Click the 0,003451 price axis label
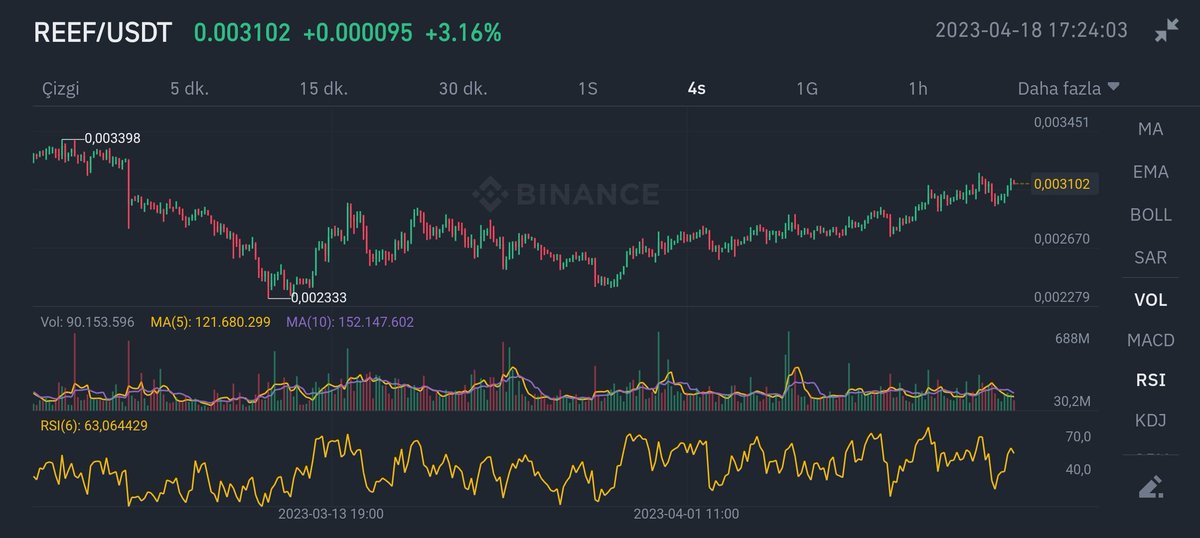 [x=1061, y=122]
